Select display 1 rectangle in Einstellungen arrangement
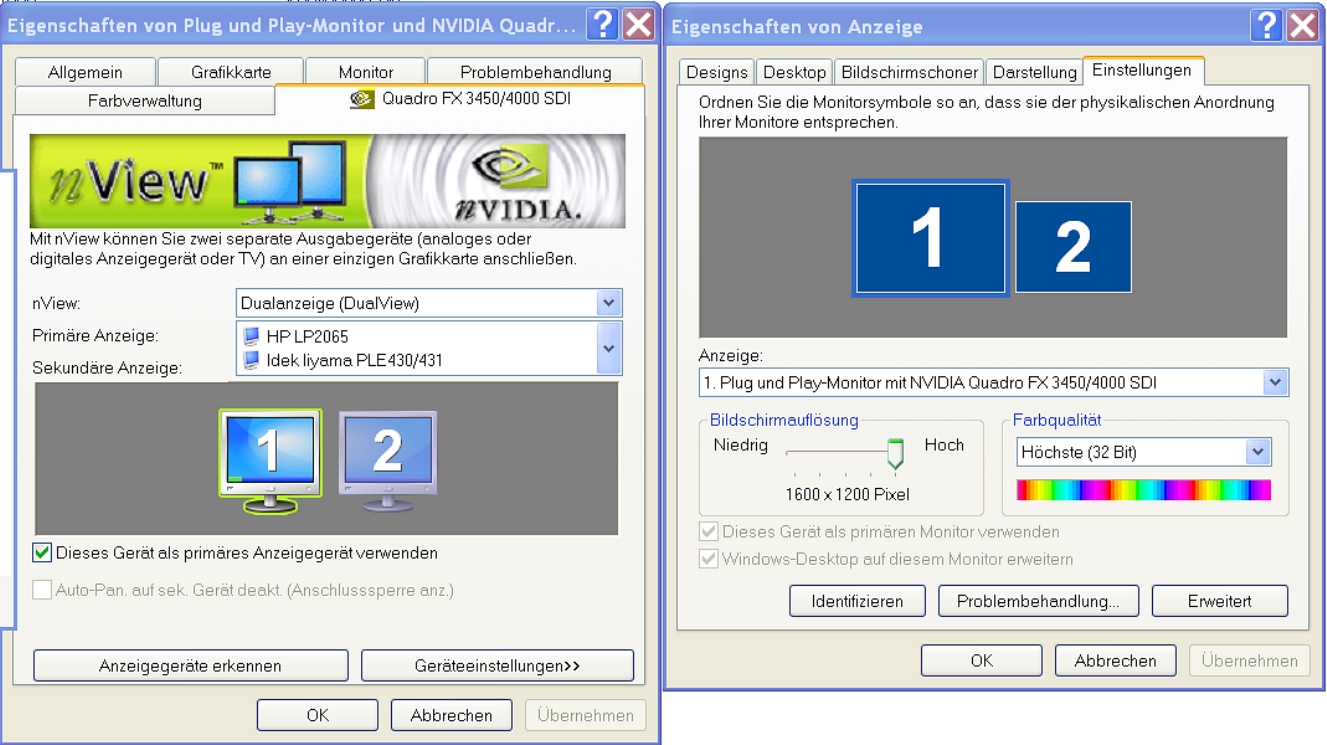This screenshot has width=1327, height=745. (x=930, y=238)
